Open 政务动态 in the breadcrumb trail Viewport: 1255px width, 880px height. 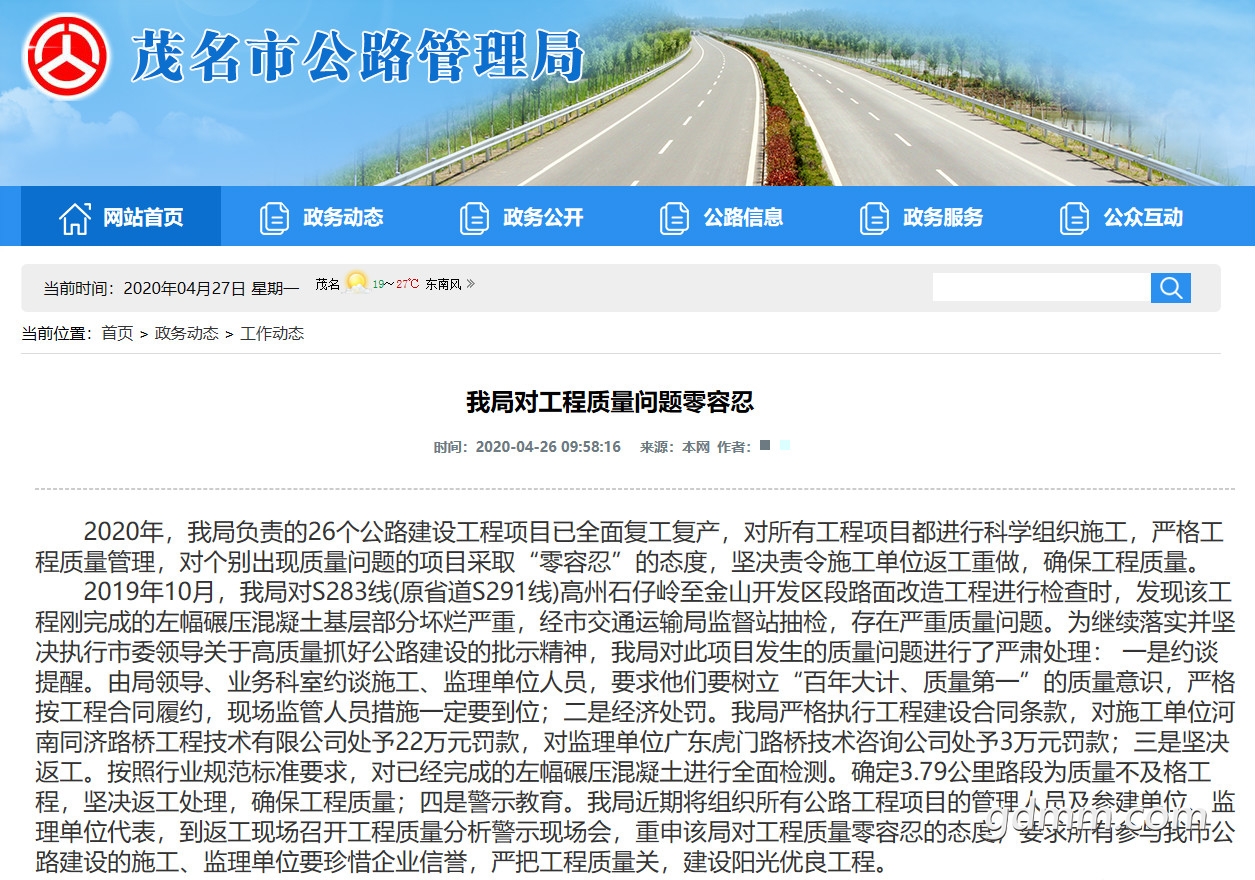pos(186,333)
